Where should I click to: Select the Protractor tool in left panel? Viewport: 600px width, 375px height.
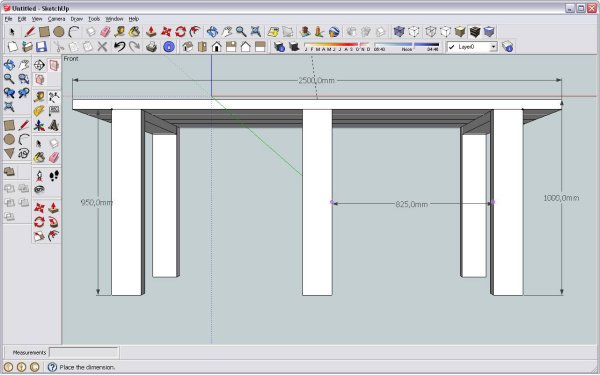coord(39,111)
